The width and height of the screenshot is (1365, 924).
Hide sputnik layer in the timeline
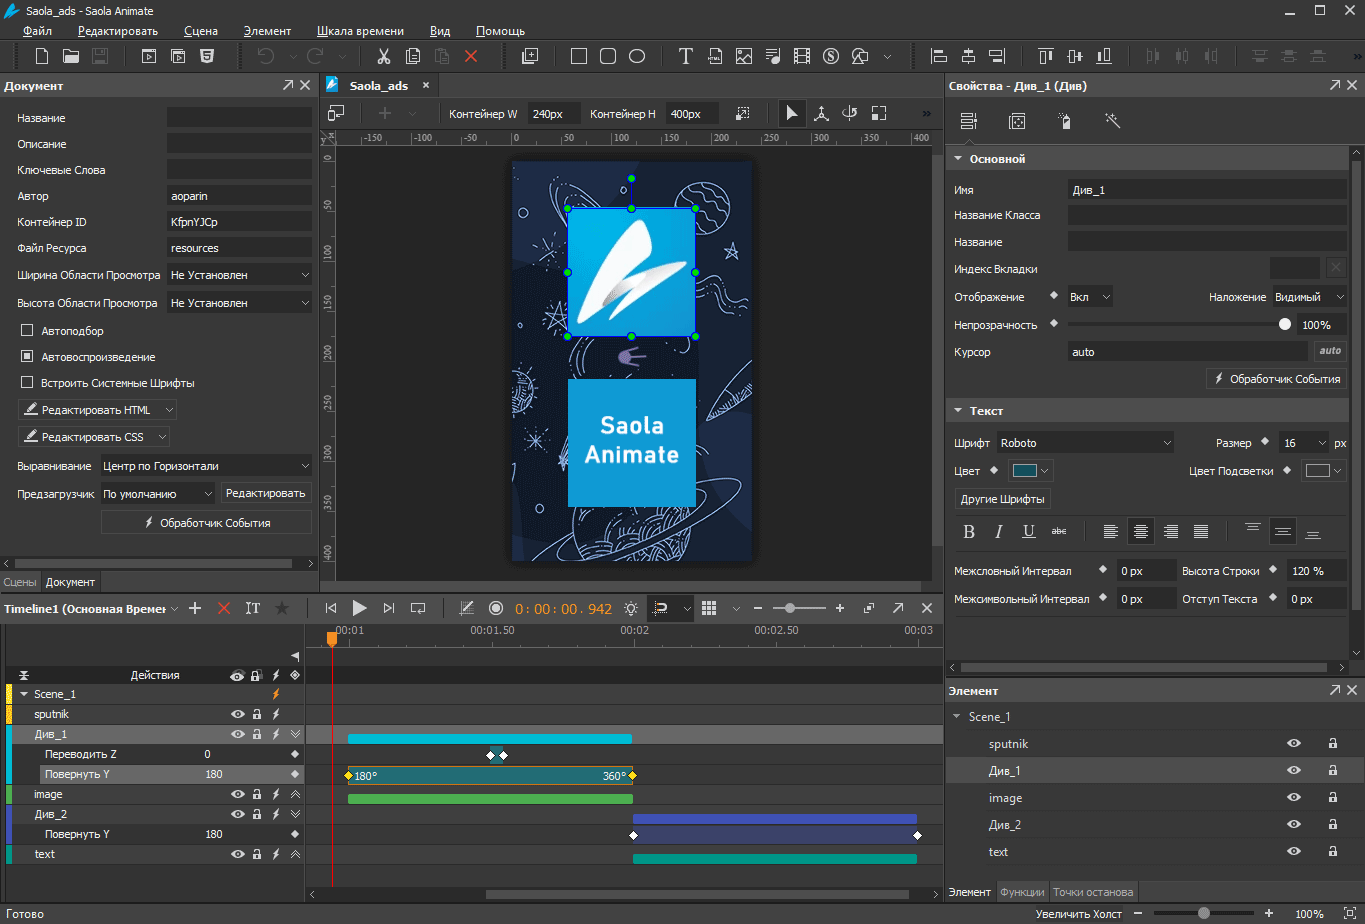(238, 714)
